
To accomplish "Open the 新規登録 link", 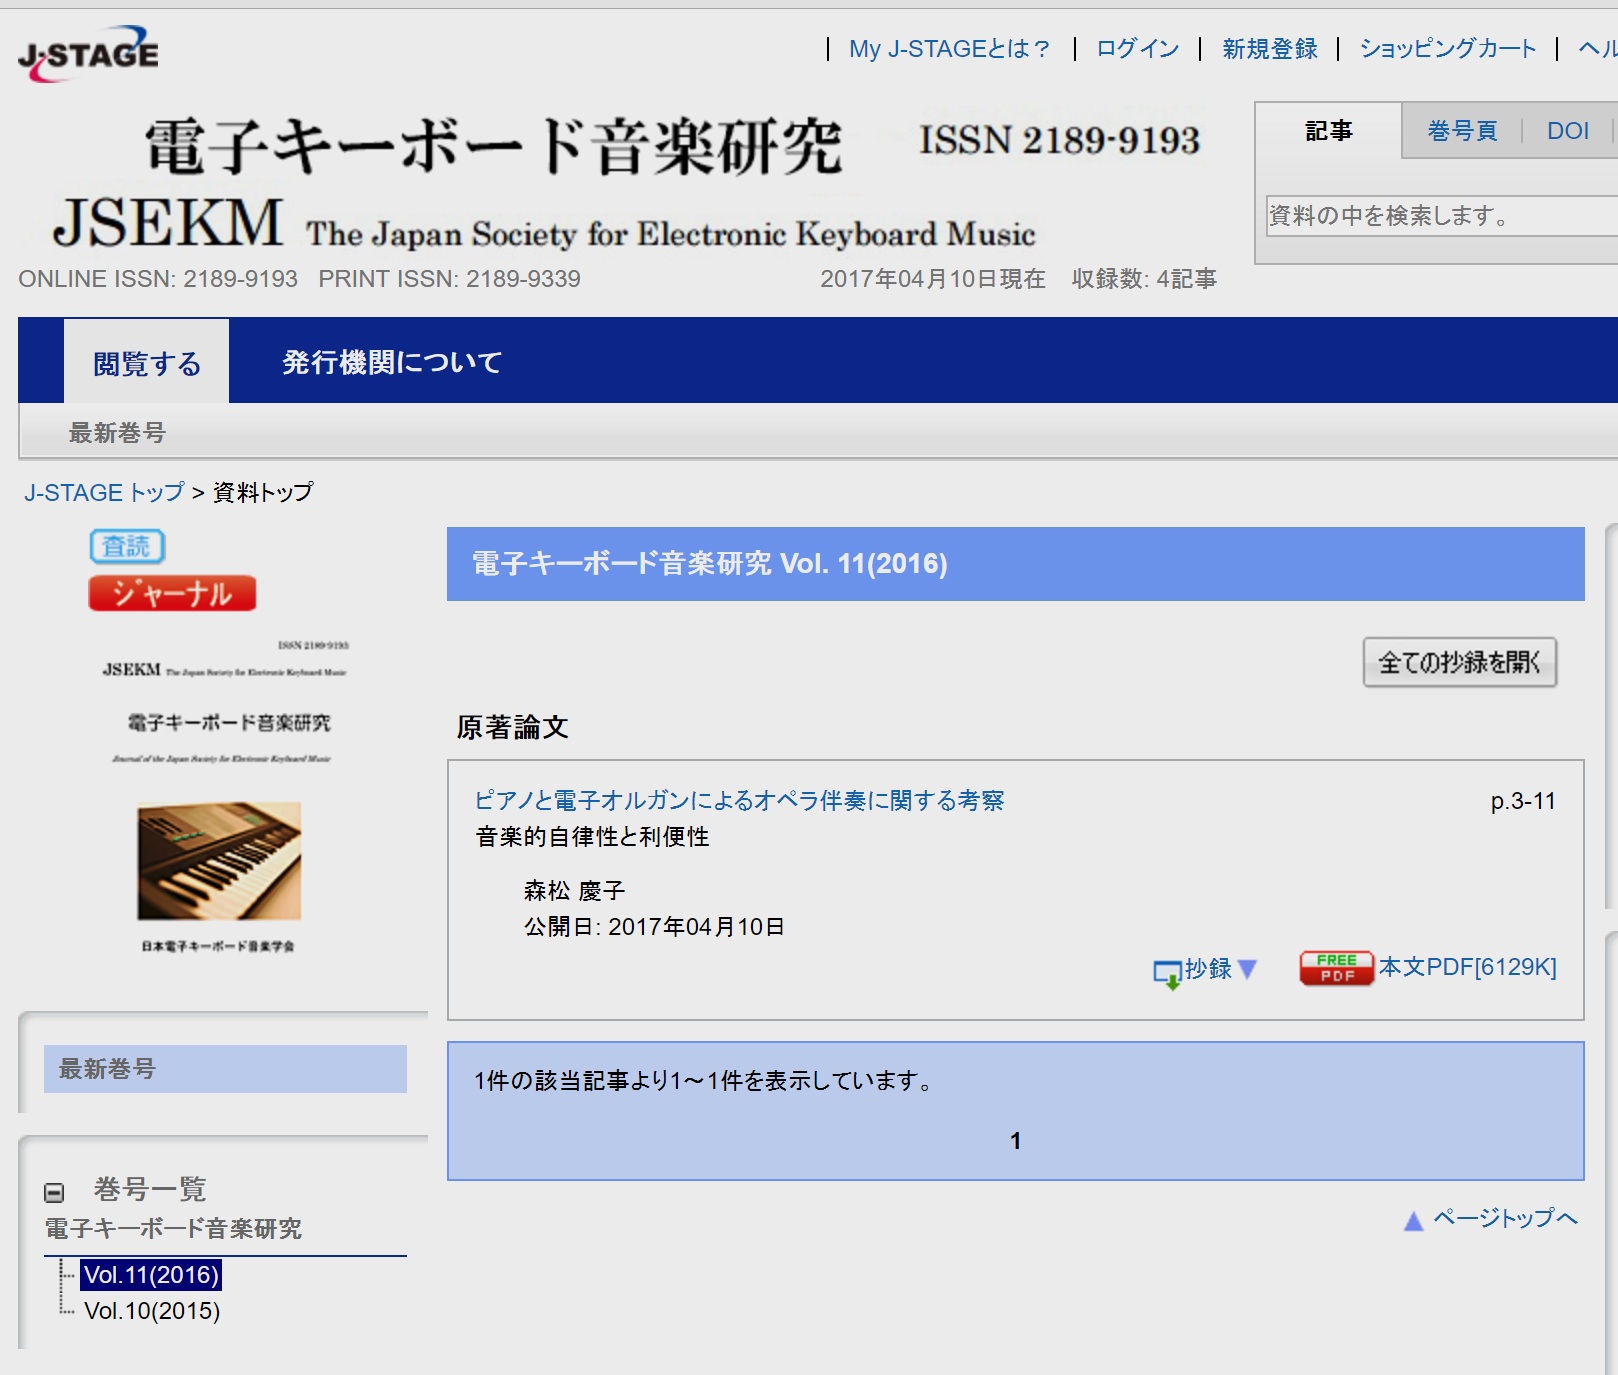I will pos(1269,48).
